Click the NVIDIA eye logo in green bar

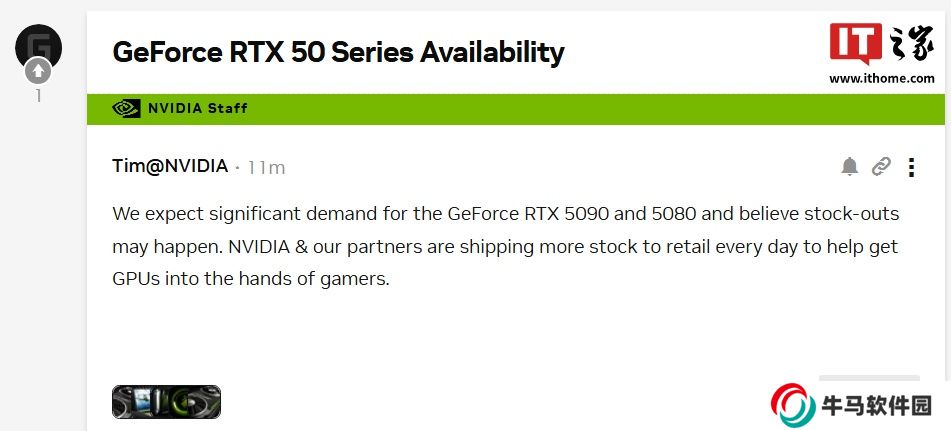tap(127, 108)
